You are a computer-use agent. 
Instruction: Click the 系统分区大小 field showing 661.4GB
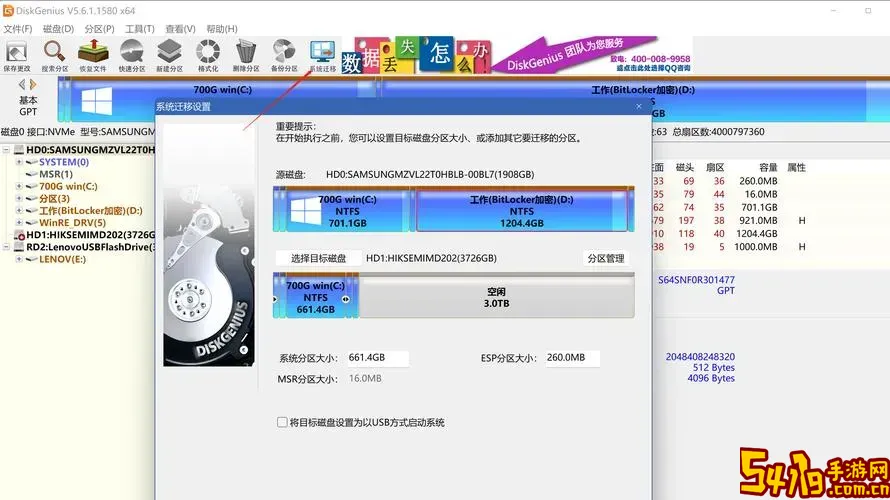(x=377, y=358)
